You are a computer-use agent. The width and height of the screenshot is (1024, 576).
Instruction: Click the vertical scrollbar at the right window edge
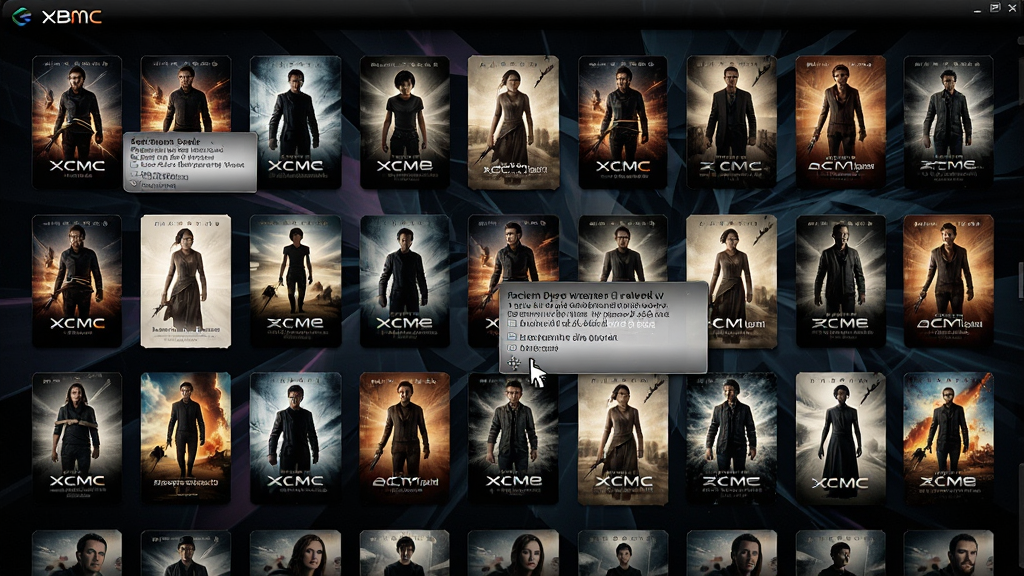coord(1020,281)
